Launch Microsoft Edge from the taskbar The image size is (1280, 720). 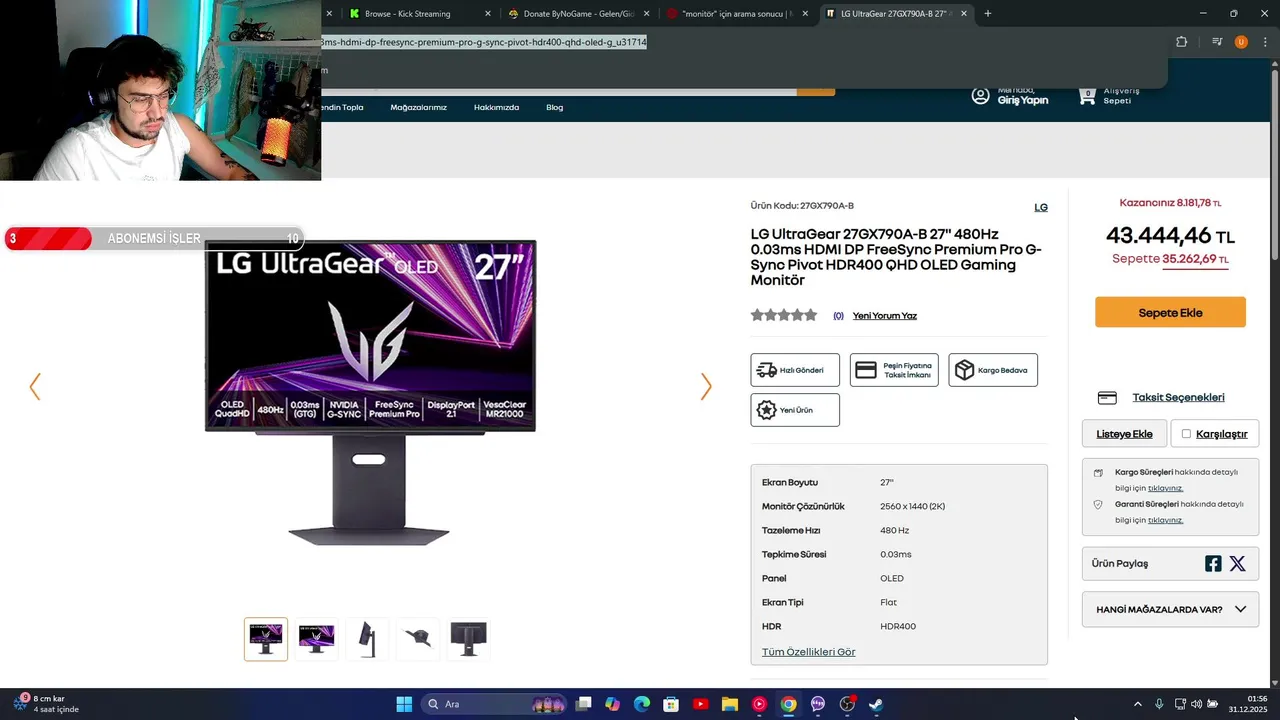642,704
